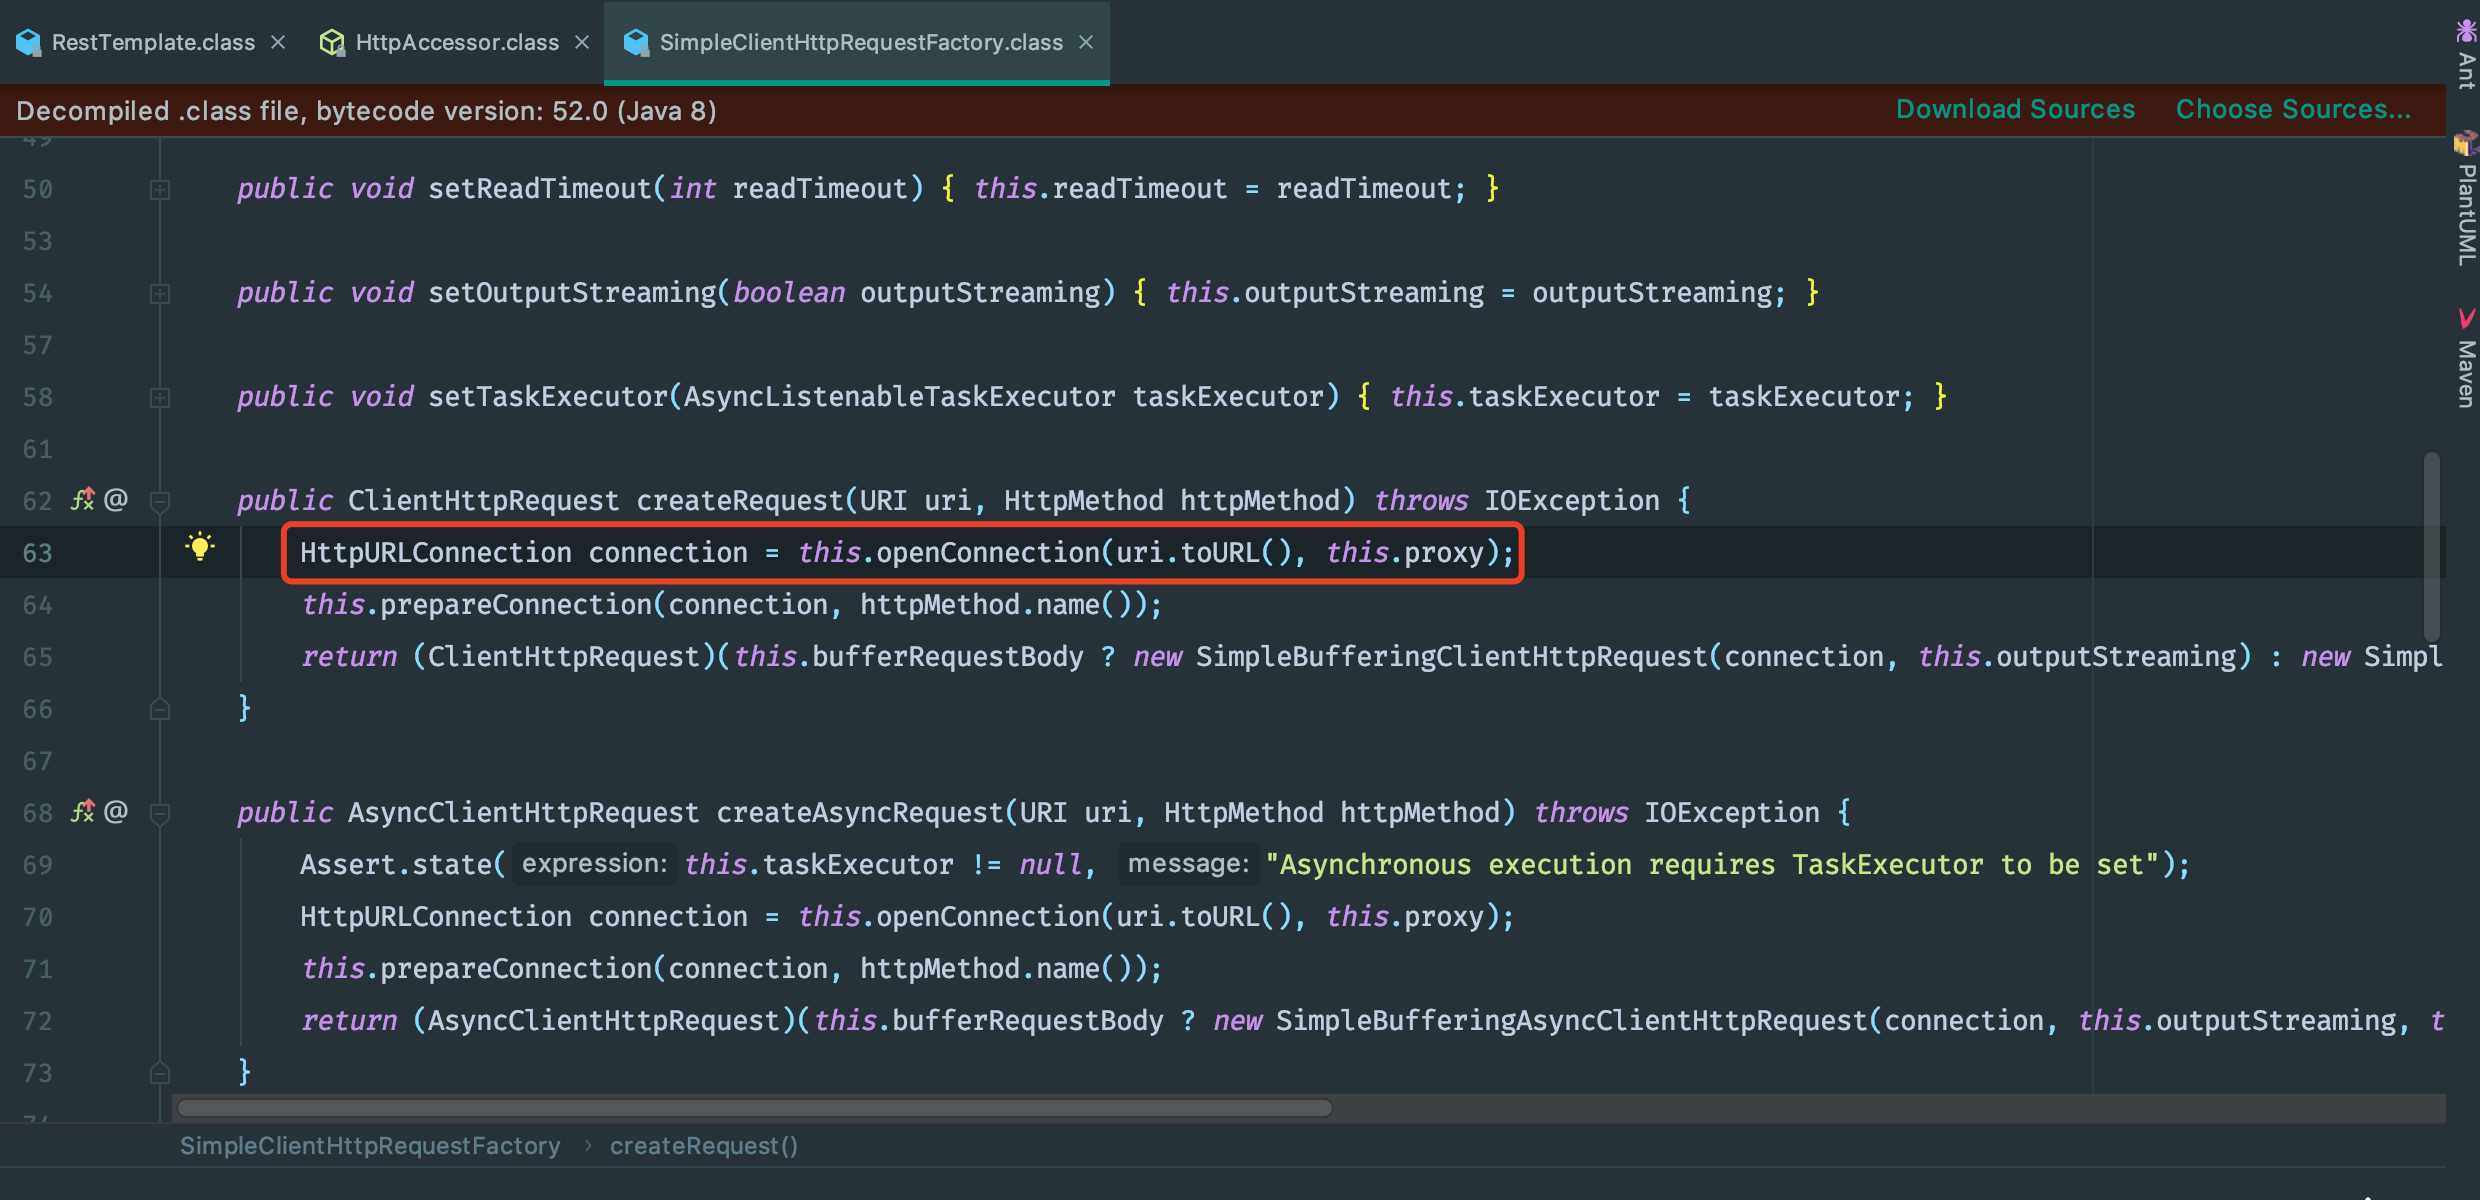Collapse the createRequest method fold marker

(x=160, y=500)
